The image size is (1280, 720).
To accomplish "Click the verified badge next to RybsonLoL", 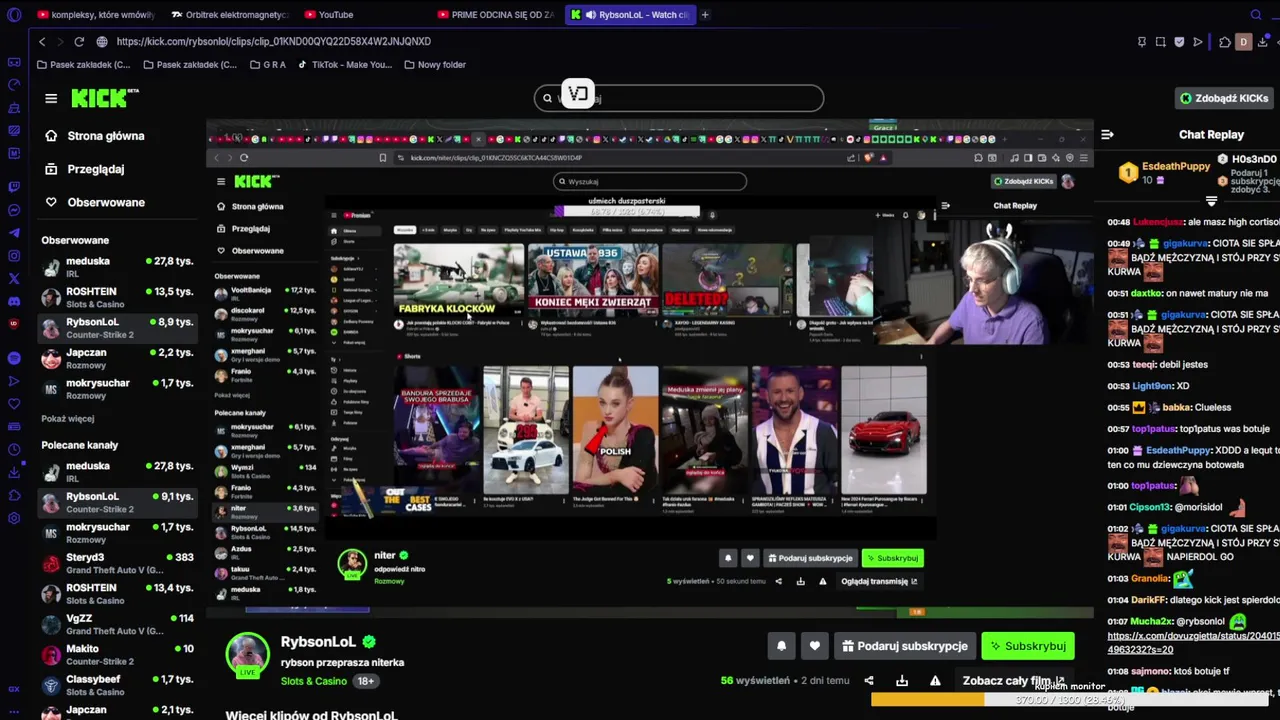I will click(369, 642).
